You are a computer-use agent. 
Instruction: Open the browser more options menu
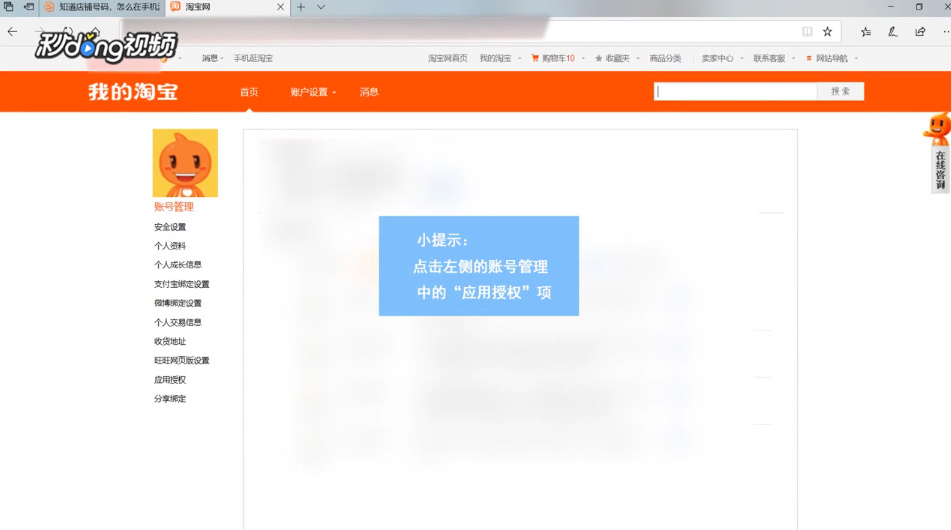pyautogui.click(x=946, y=32)
